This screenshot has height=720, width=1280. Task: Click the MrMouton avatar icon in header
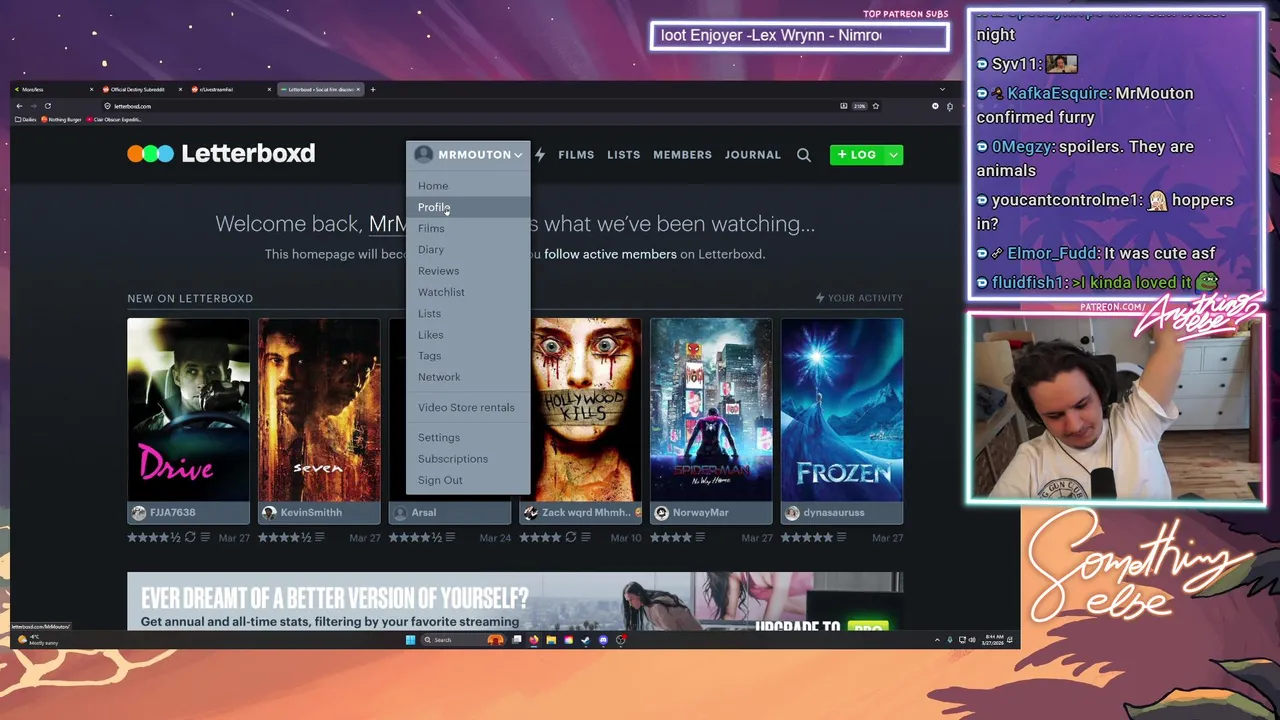[424, 155]
